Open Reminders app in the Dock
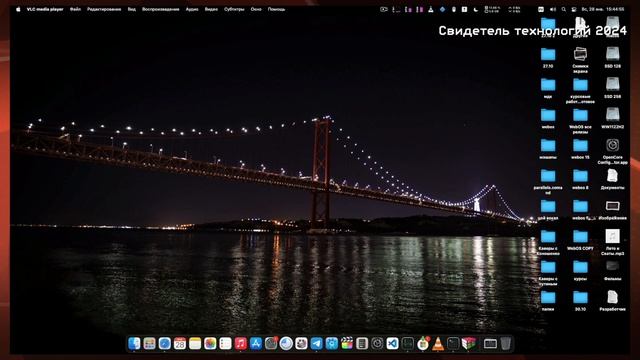 (x=225, y=344)
